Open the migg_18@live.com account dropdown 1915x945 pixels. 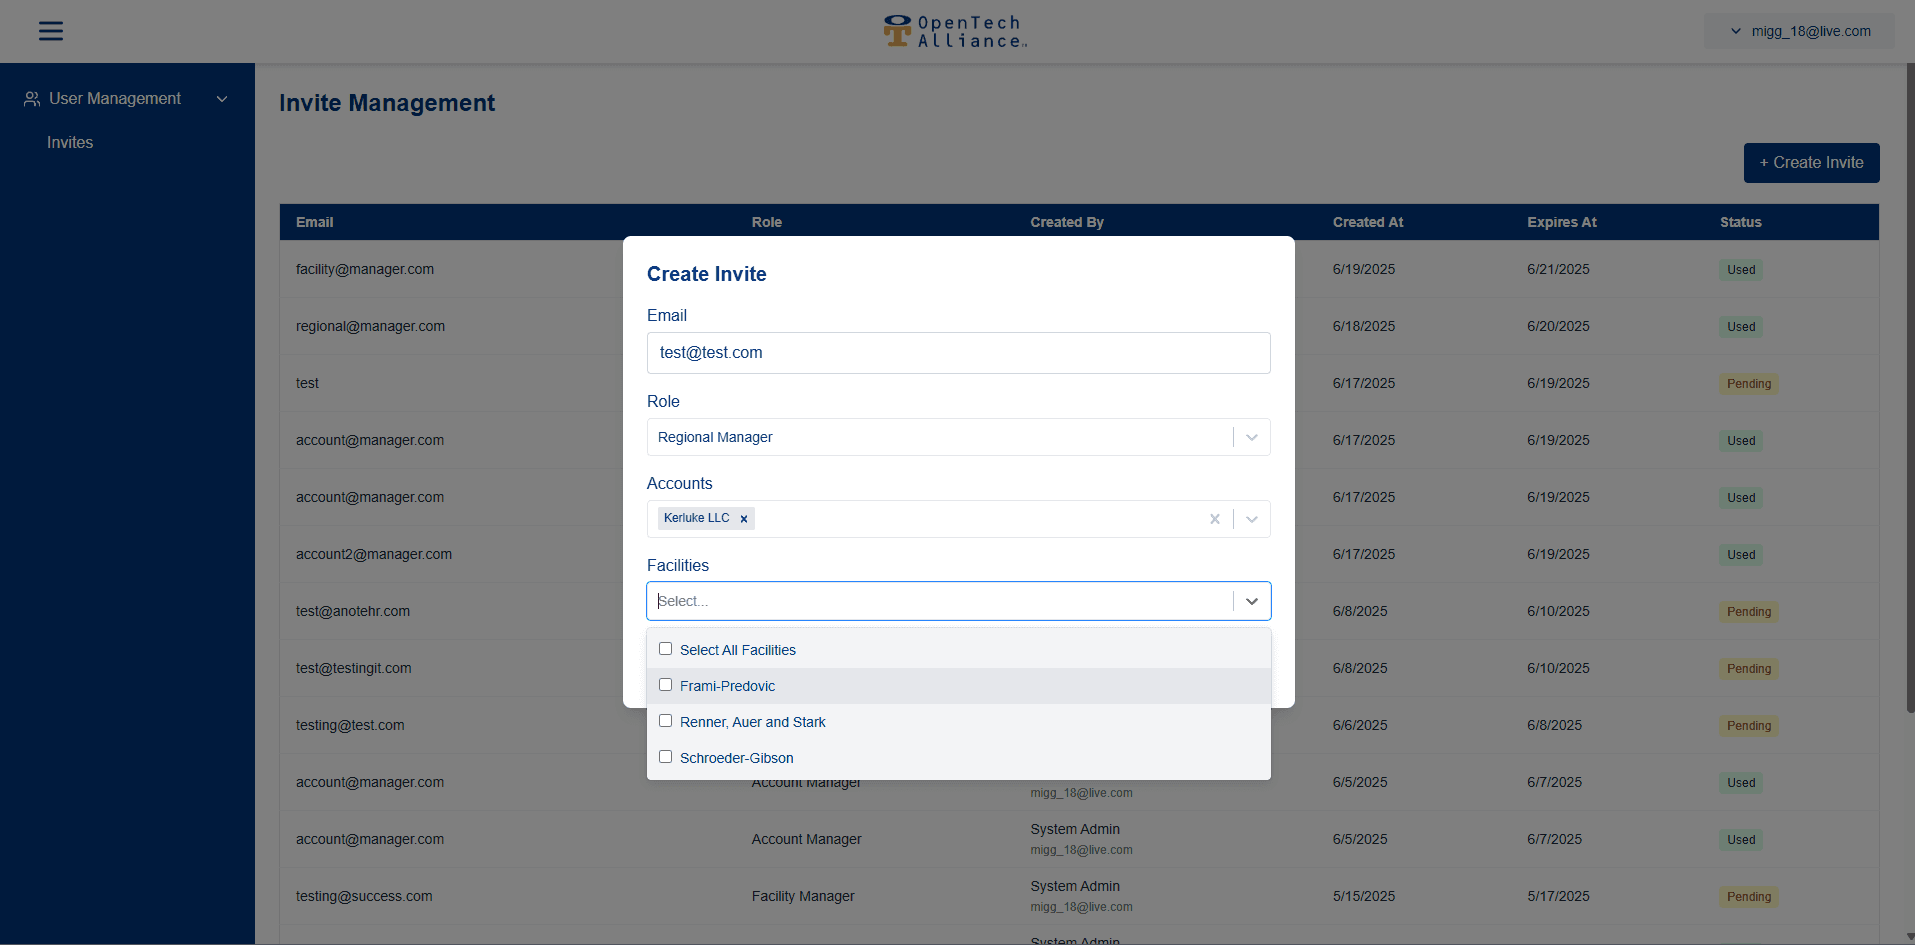1800,31
